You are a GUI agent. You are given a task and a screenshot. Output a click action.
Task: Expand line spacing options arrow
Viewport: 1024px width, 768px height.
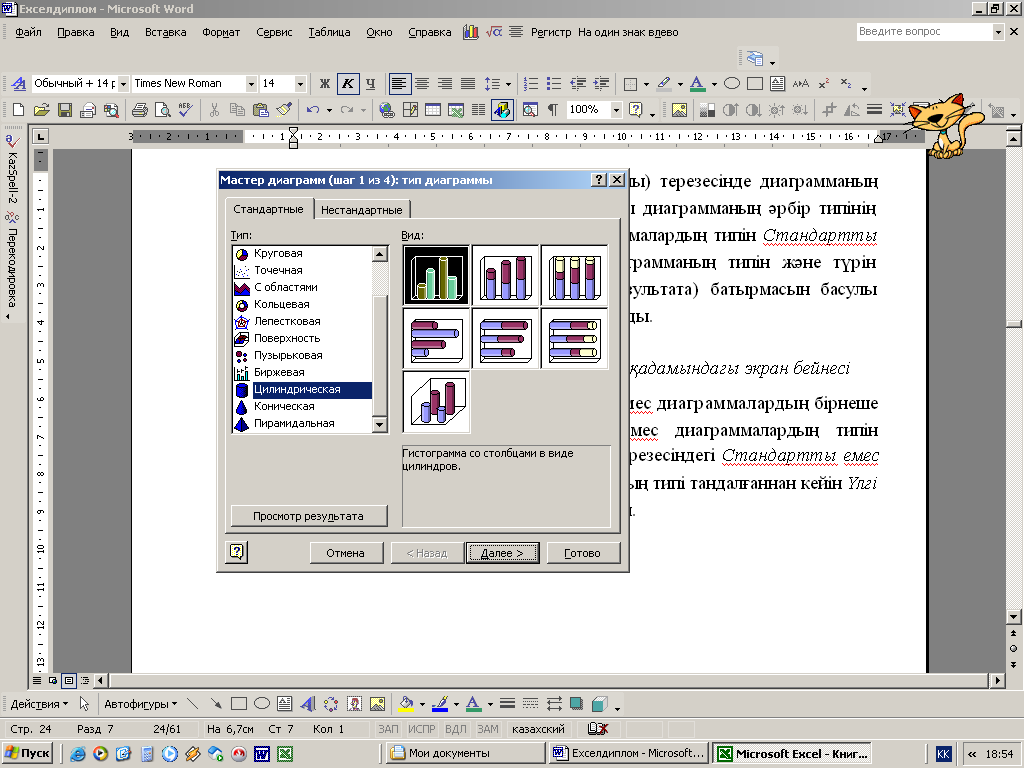point(508,84)
